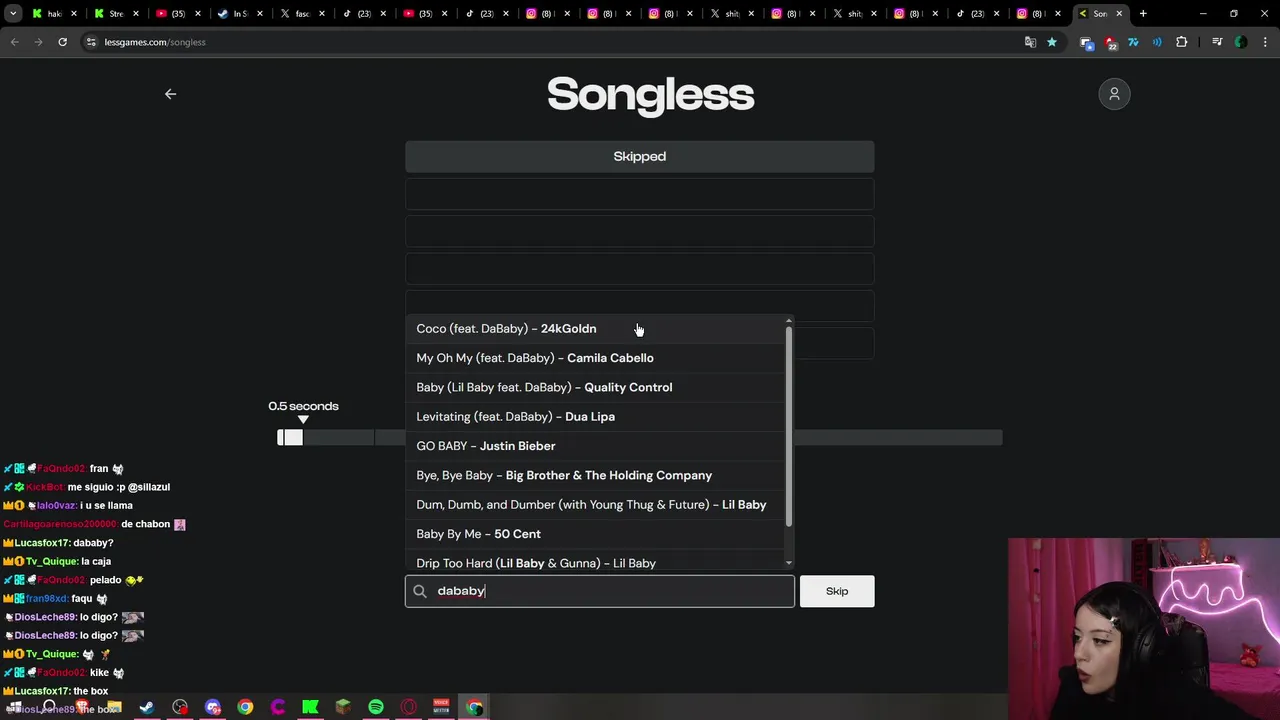This screenshot has width=1280, height=720.
Task: Click the streamer webcam overlay
Action: click(1144, 629)
